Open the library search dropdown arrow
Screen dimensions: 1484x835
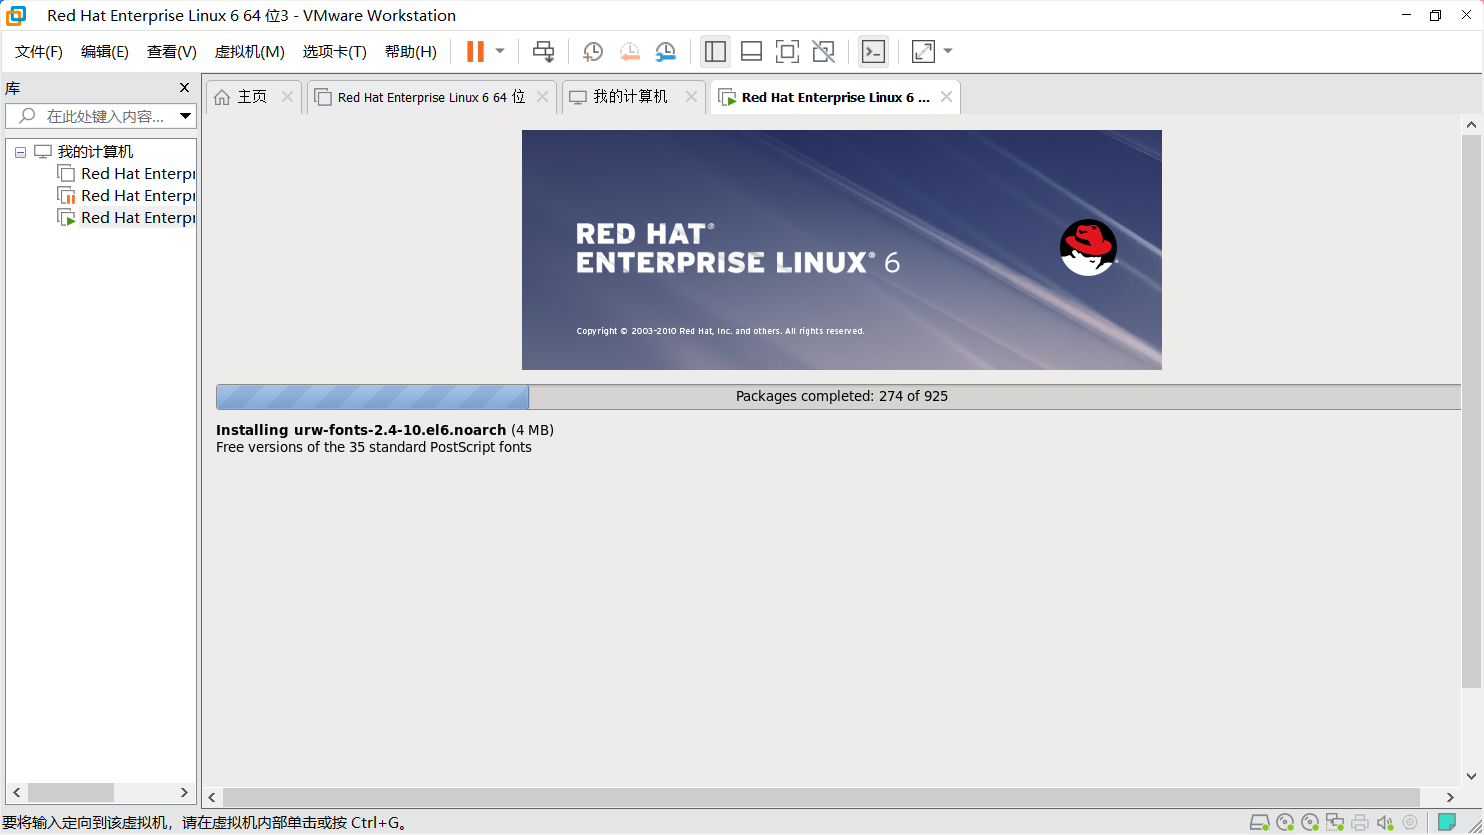[185, 116]
